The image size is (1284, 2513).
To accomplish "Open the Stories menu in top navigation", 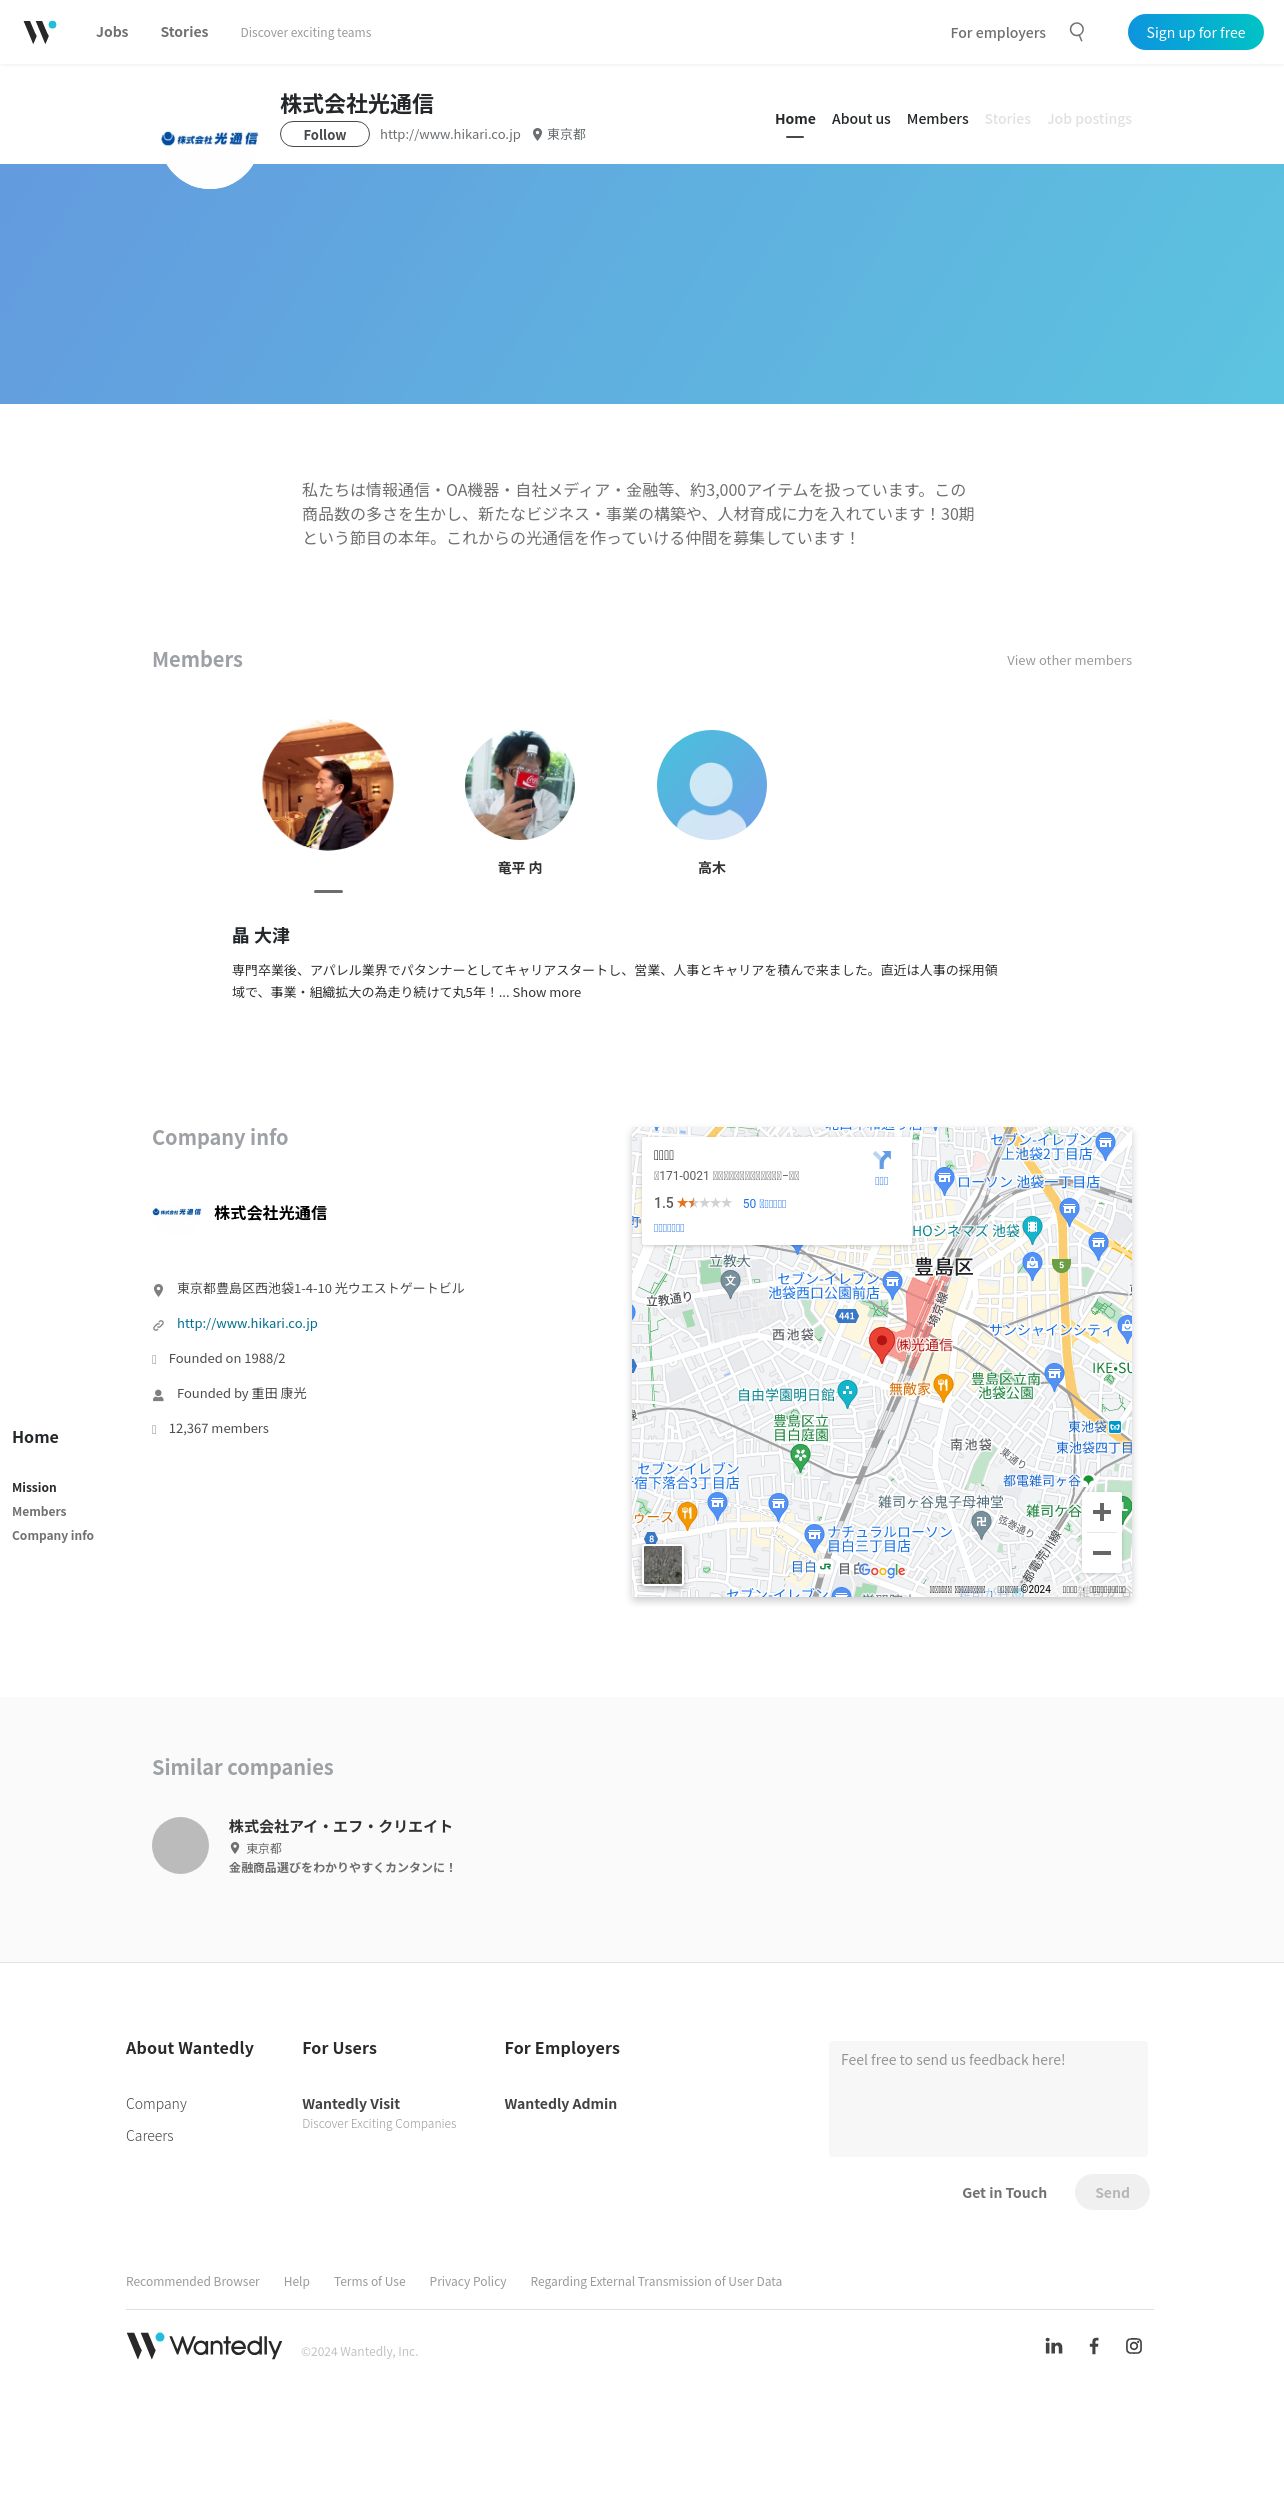I will click(x=185, y=32).
